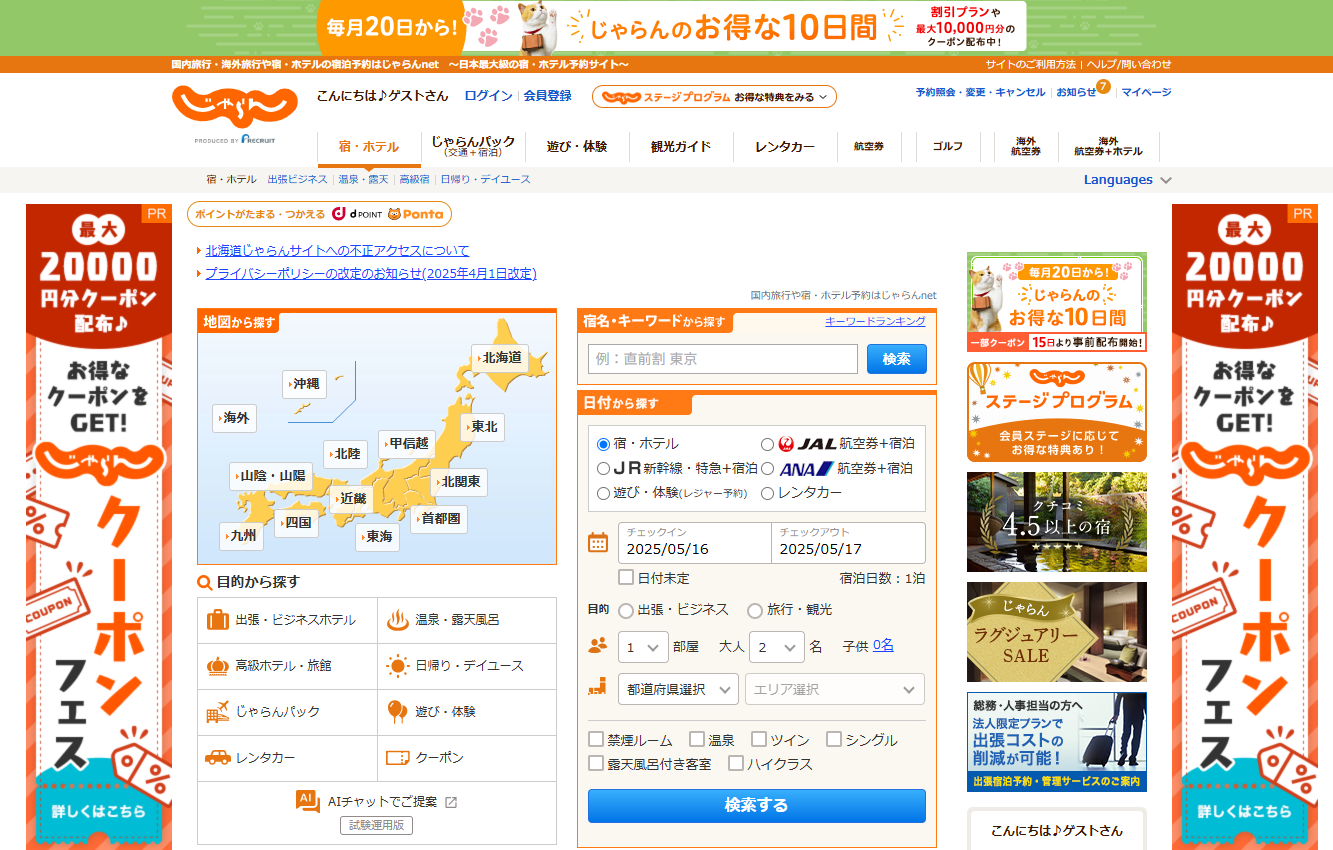The height and width of the screenshot is (850, 1333).
Task: Check the ハイクラス checkbox
Action: pyautogui.click(x=736, y=763)
